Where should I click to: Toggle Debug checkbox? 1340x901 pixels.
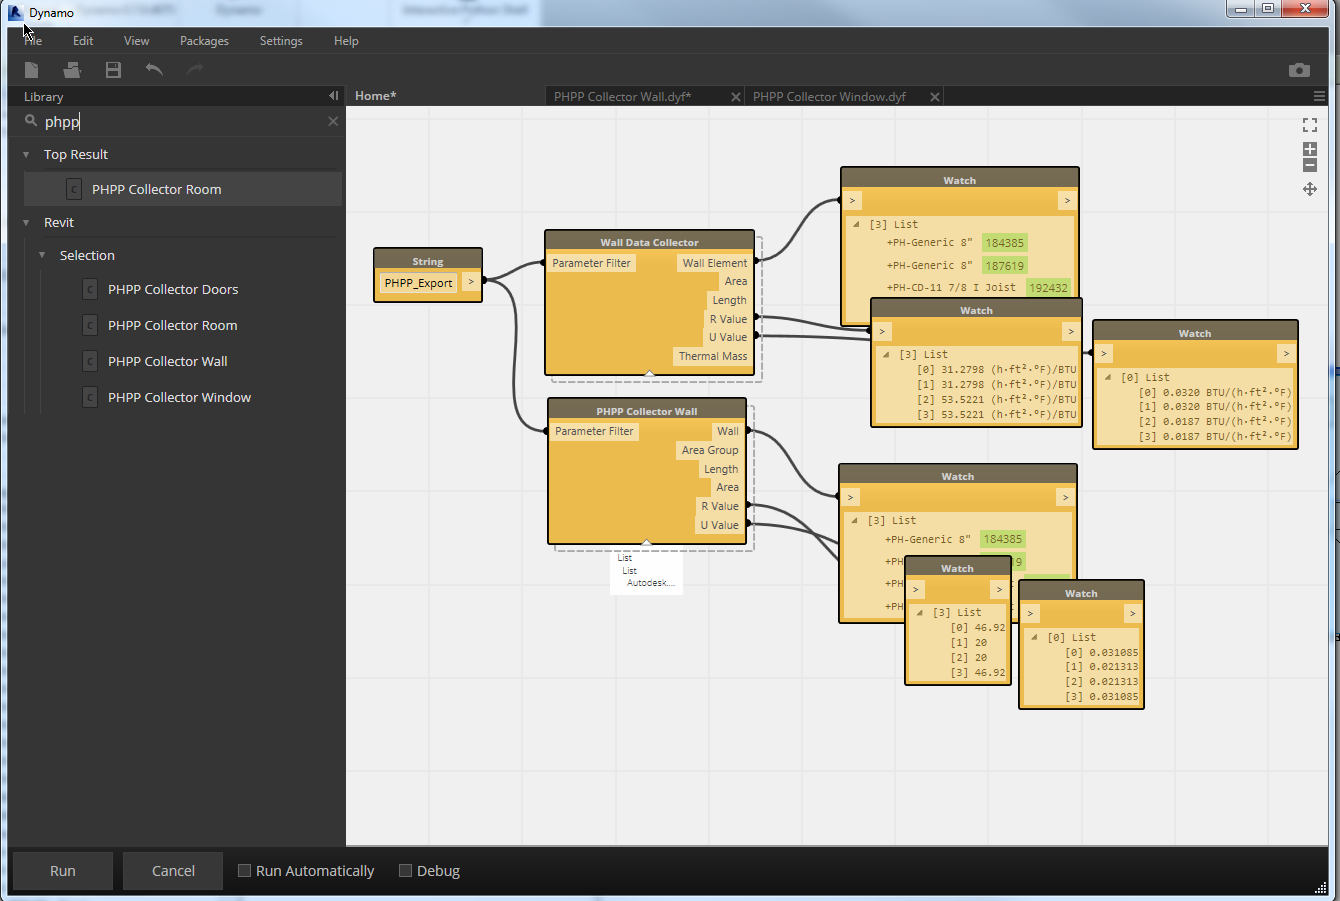point(405,871)
